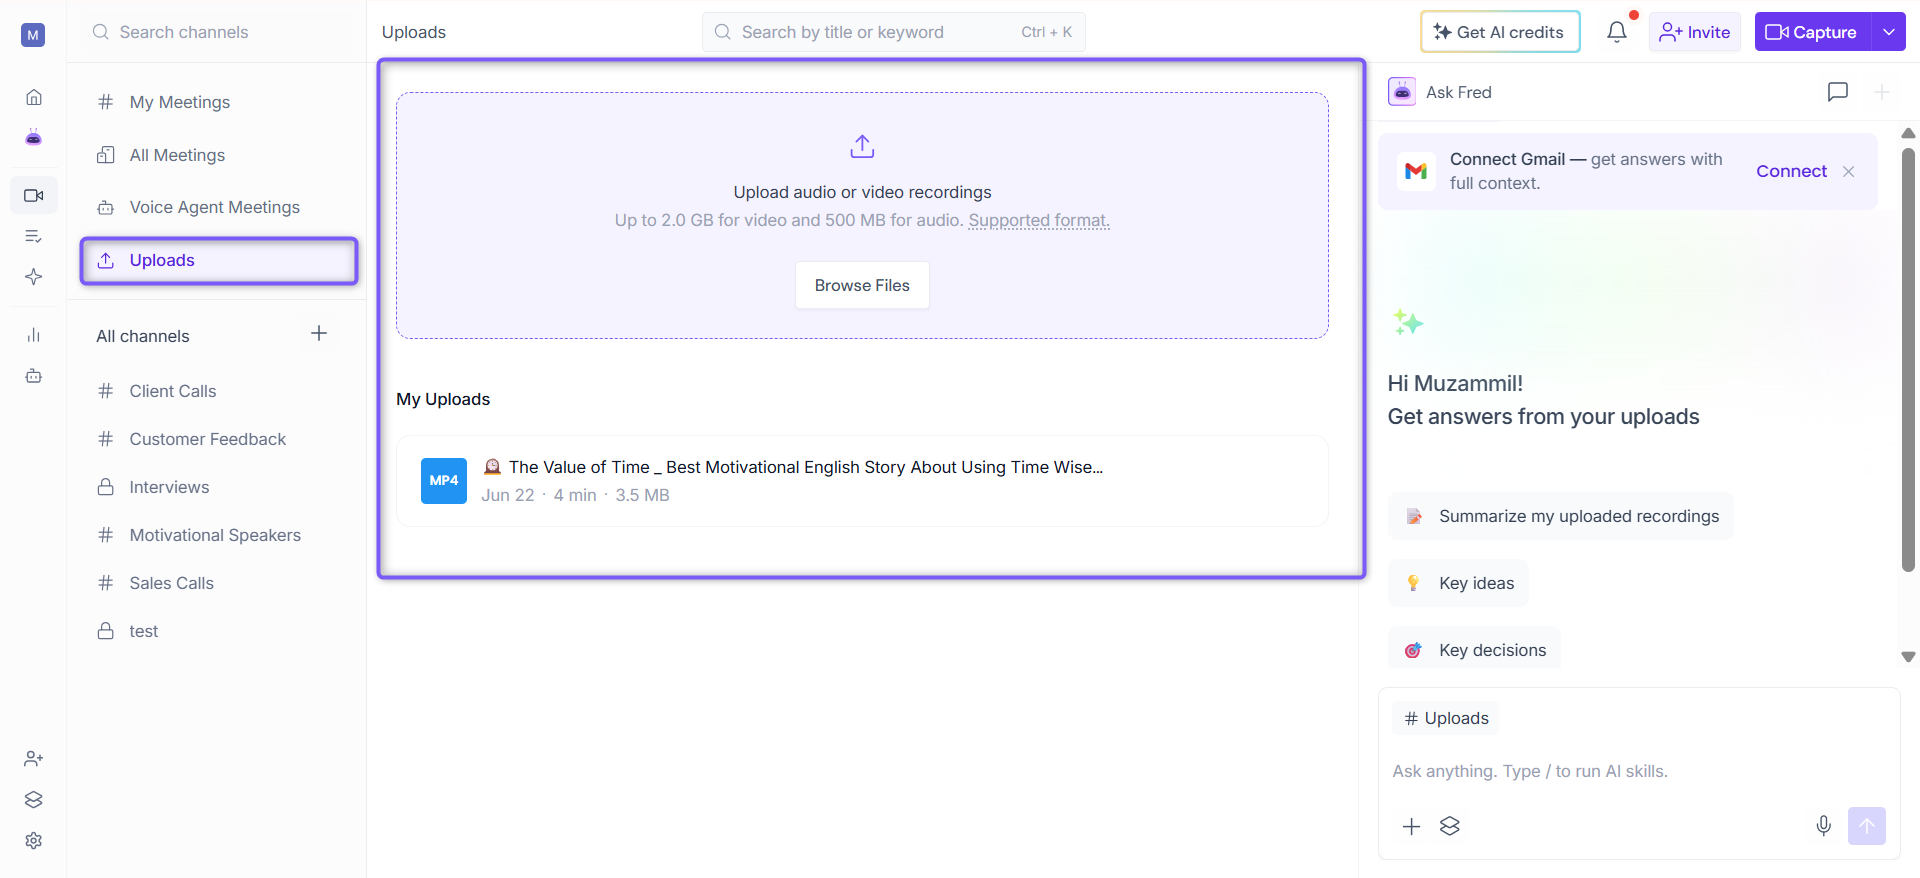Open the robot agent icon in left rail

point(34,376)
